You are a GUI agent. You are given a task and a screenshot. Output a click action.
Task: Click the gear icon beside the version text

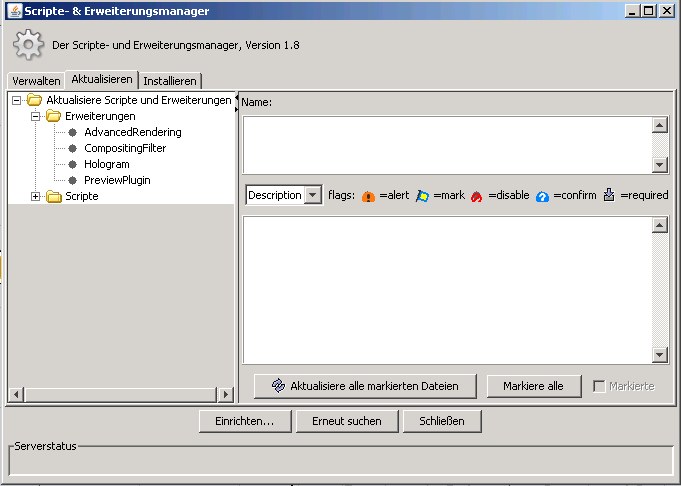click(x=28, y=44)
